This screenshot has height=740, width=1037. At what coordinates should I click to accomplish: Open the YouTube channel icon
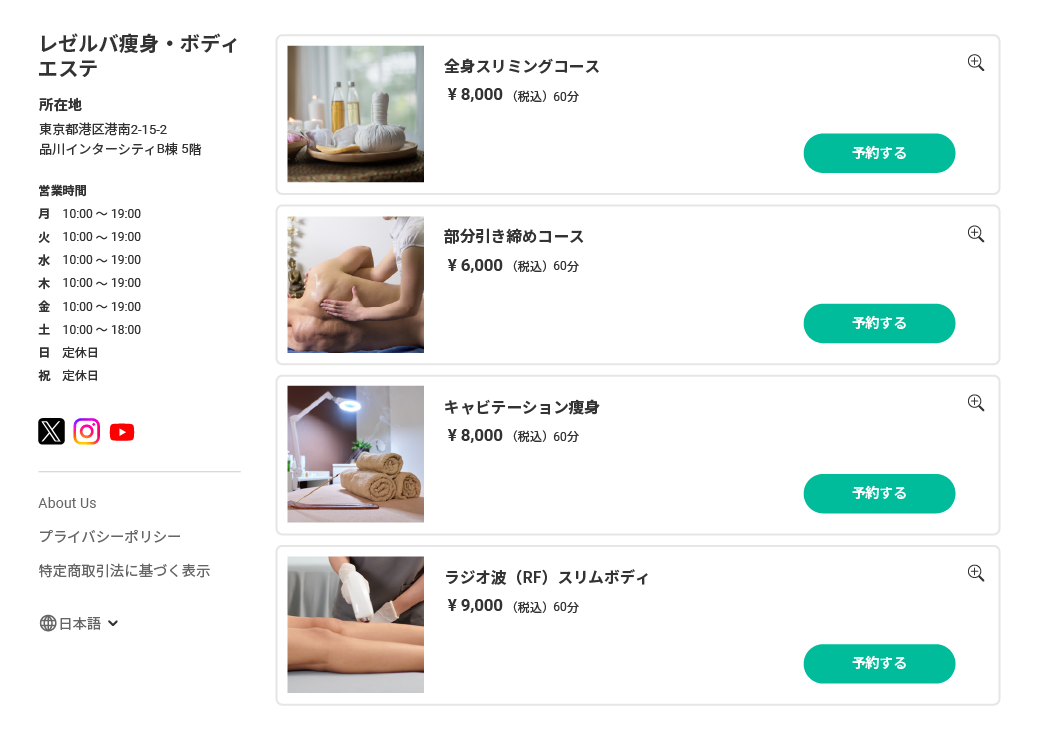[122, 432]
